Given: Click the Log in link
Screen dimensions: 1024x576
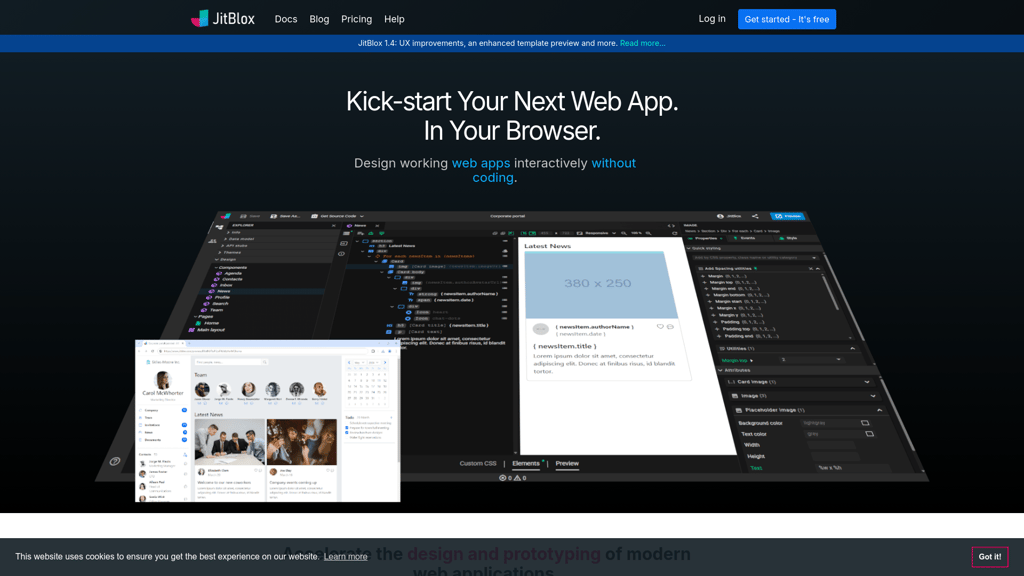Looking at the screenshot, I should pos(712,19).
